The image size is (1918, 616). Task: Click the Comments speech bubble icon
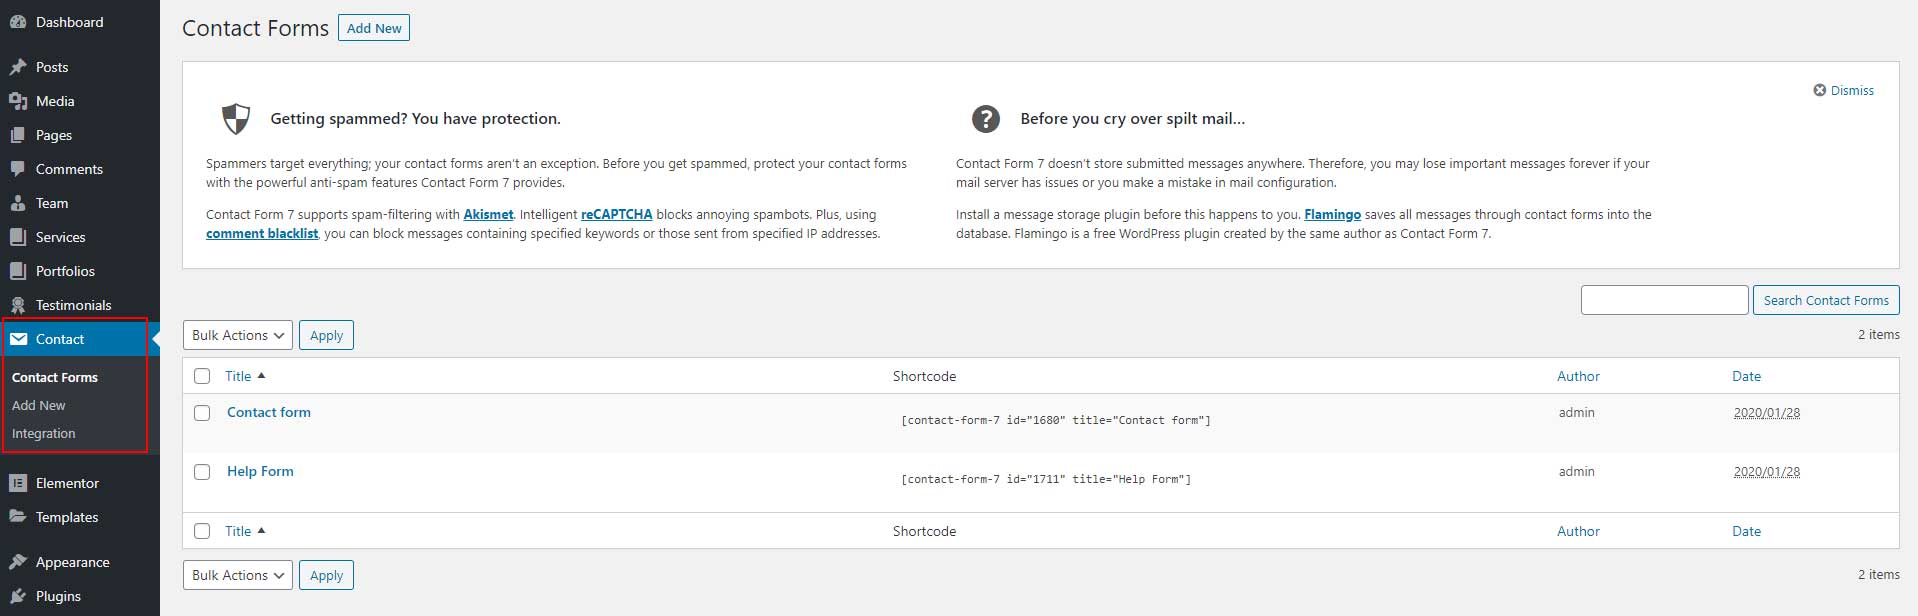pos(18,169)
